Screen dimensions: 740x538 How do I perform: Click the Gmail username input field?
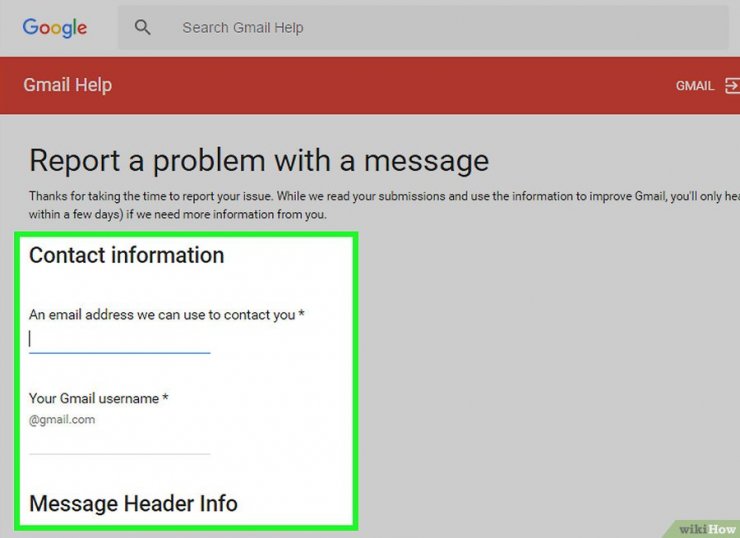119,442
